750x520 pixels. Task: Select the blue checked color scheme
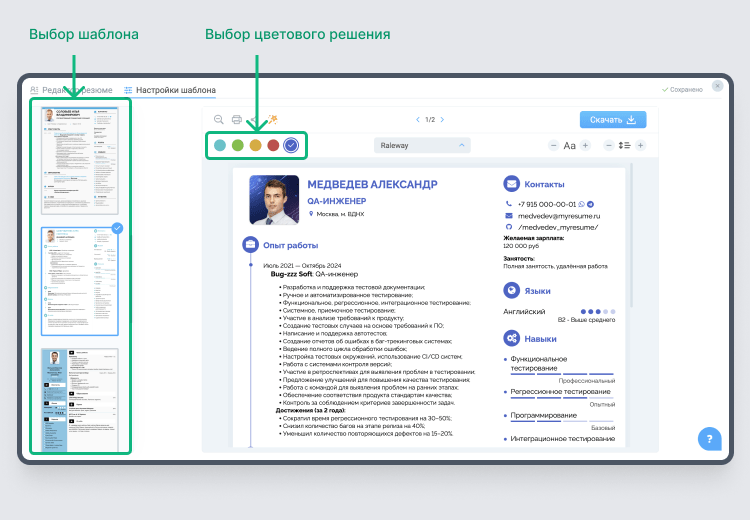click(x=291, y=145)
